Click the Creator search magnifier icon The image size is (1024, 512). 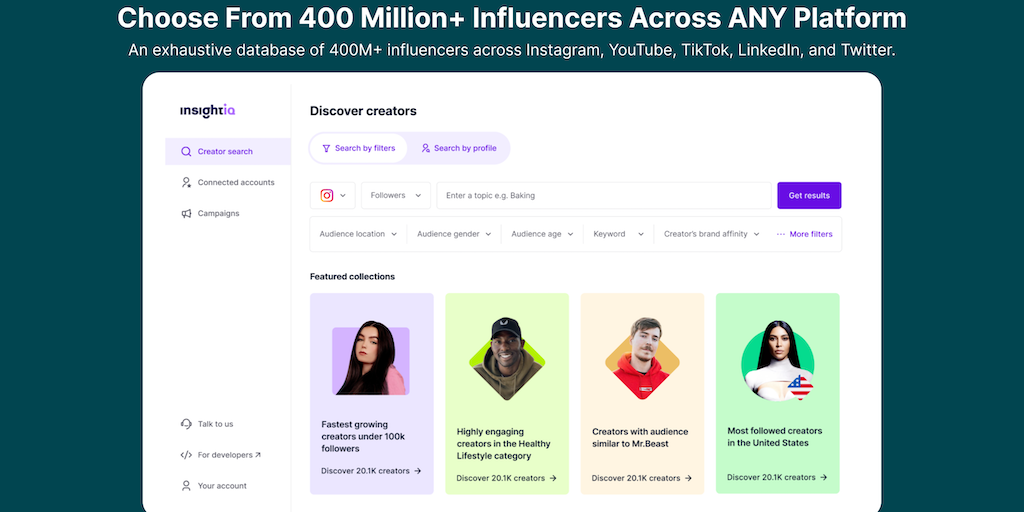(186, 152)
